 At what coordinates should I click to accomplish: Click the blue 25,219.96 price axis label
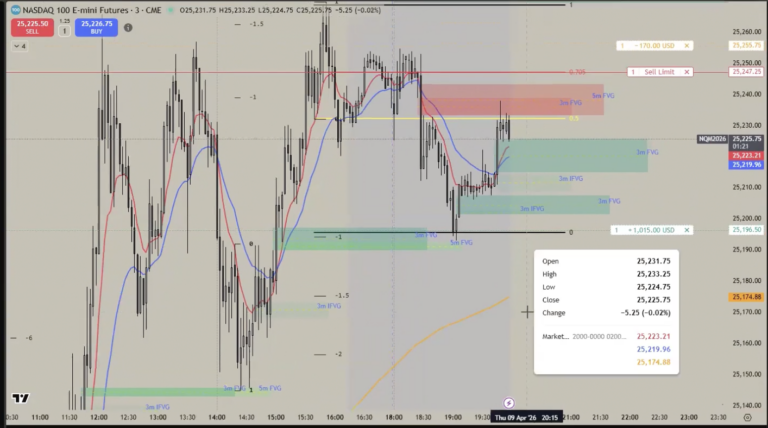click(746, 165)
